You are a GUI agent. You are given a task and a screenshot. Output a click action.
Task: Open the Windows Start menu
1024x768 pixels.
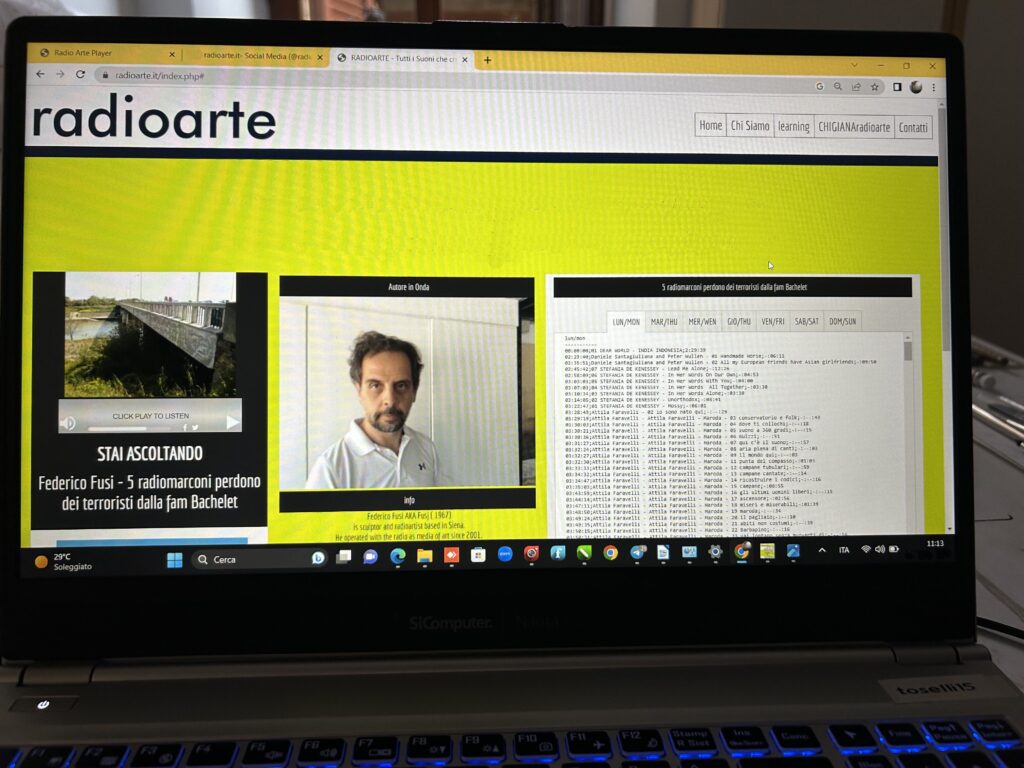point(174,560)
